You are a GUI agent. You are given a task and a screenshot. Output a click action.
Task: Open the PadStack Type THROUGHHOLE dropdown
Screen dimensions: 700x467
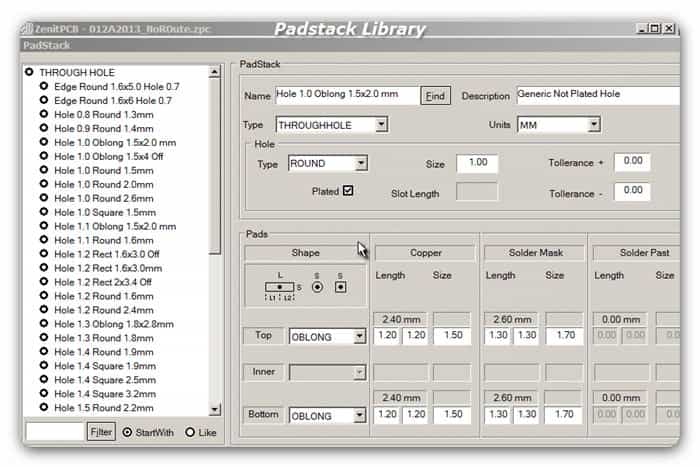pos(381,125)
